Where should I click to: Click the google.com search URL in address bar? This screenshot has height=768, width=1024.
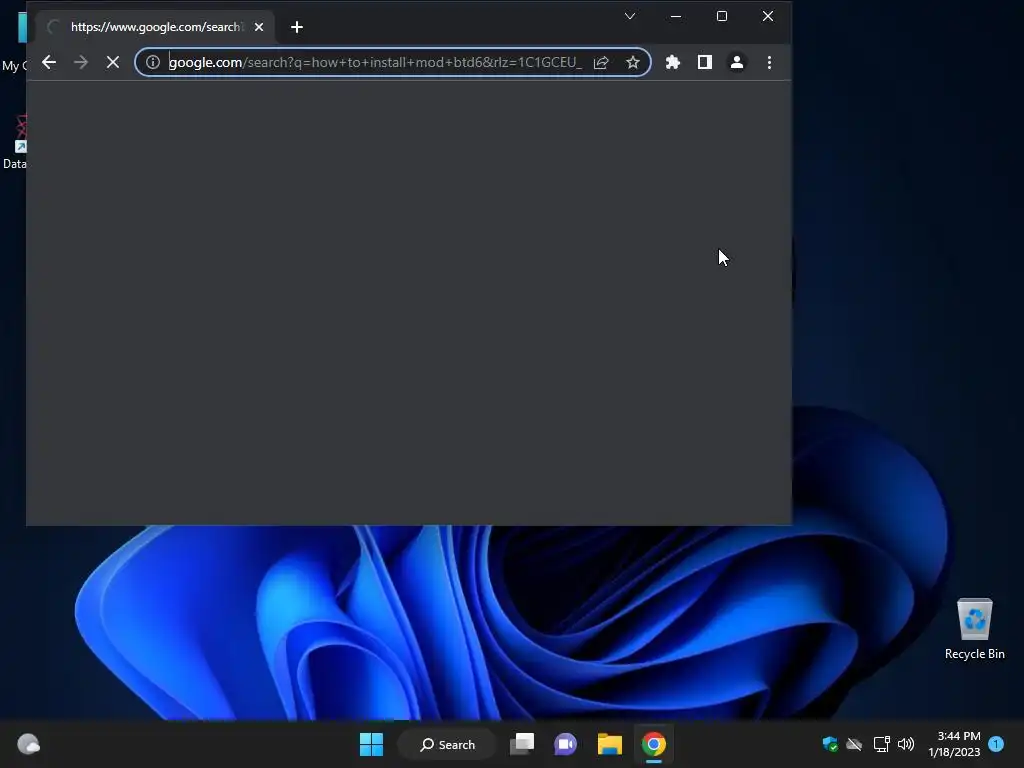coord(376,62)
